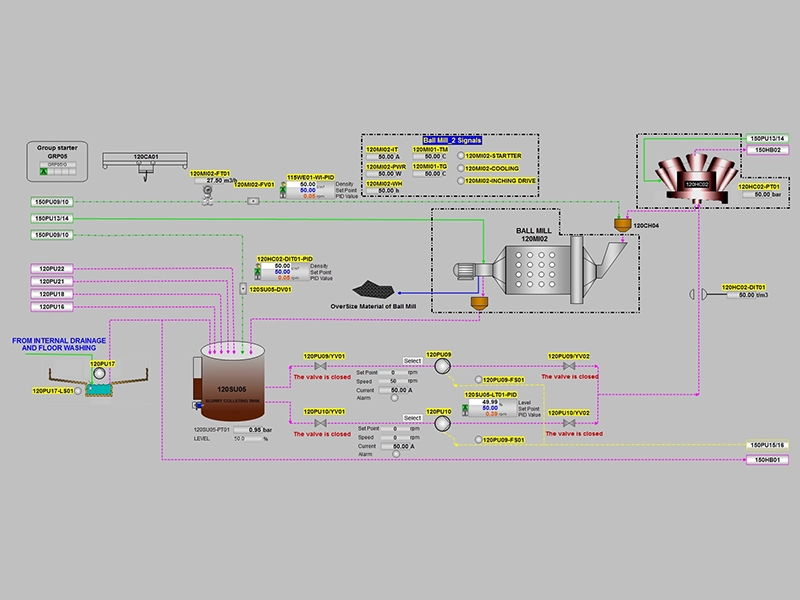
Task: Open the 120PU16 source link
Action: [x=52, y=307]
